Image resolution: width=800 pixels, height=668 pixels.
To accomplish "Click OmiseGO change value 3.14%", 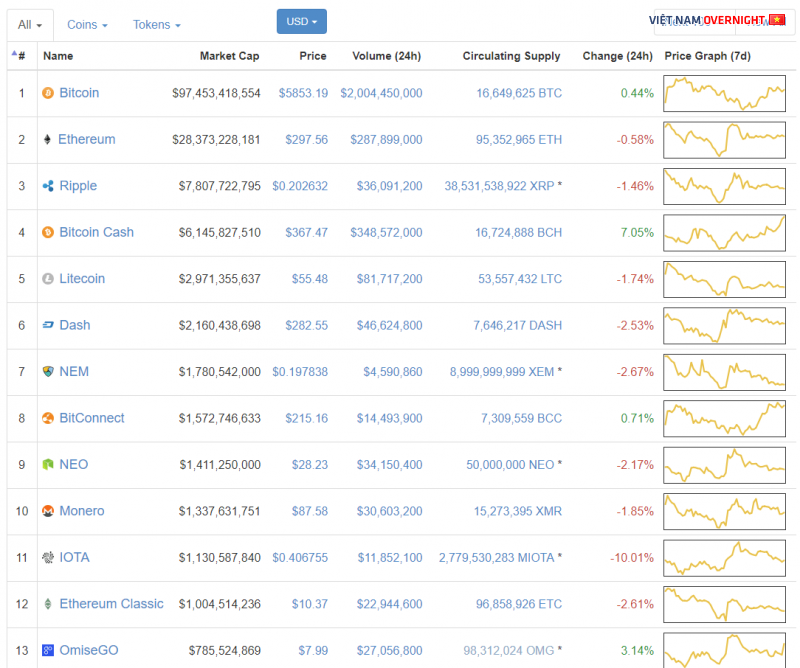I will coord(637,651).
